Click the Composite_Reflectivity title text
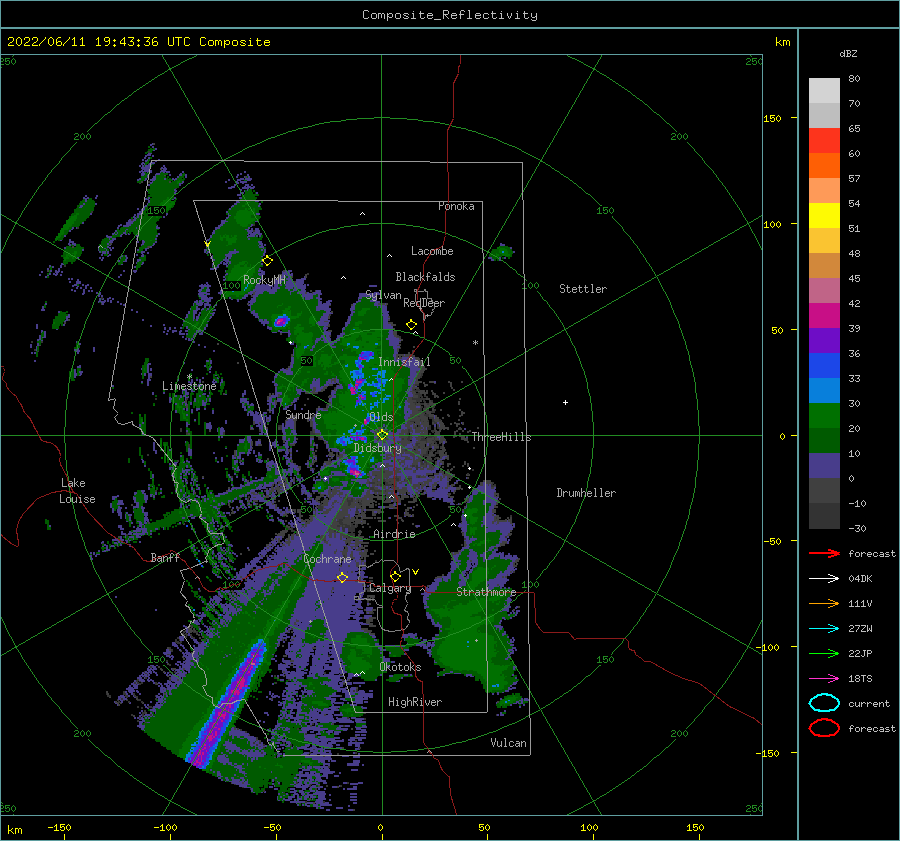 450,15
